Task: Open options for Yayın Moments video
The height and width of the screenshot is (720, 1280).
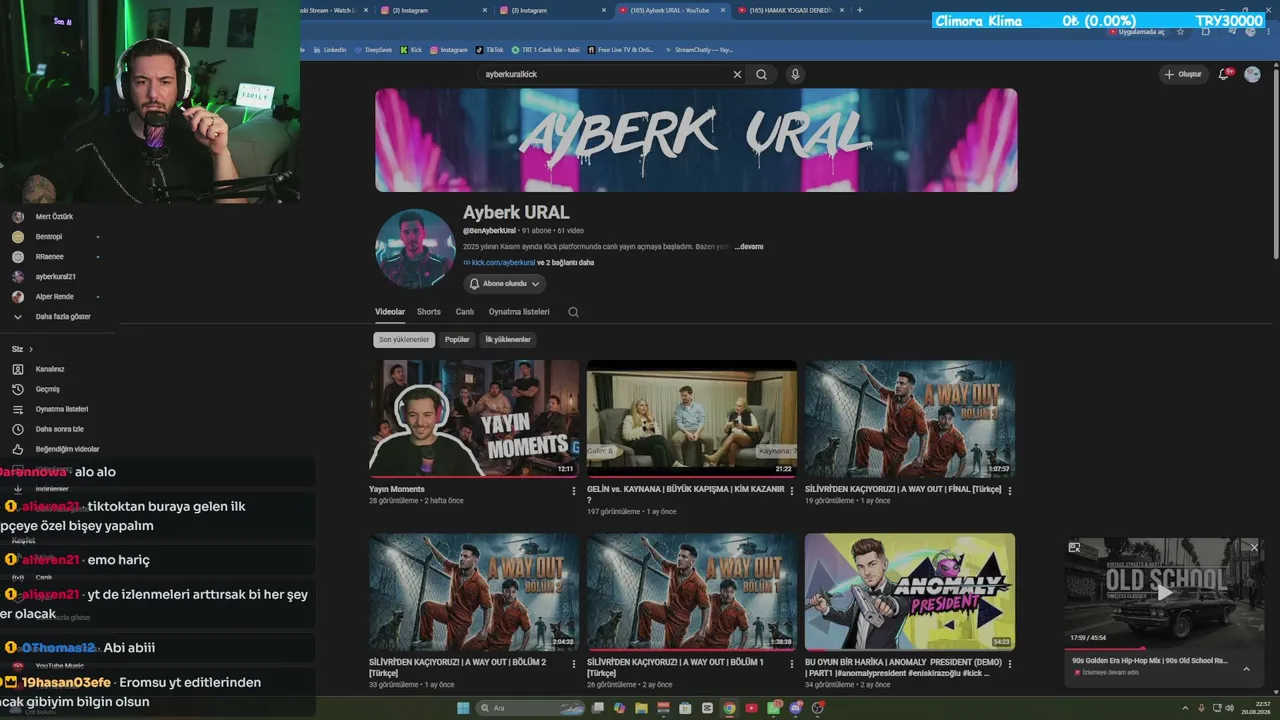Action: pyautogui.click(x=573, y=491)
